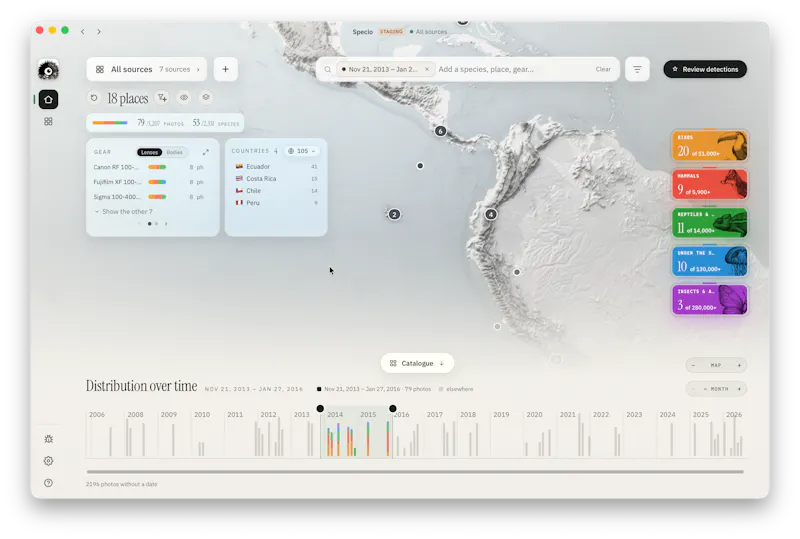
Task: Go to next page of Gear panel
Action: (166, 224)
